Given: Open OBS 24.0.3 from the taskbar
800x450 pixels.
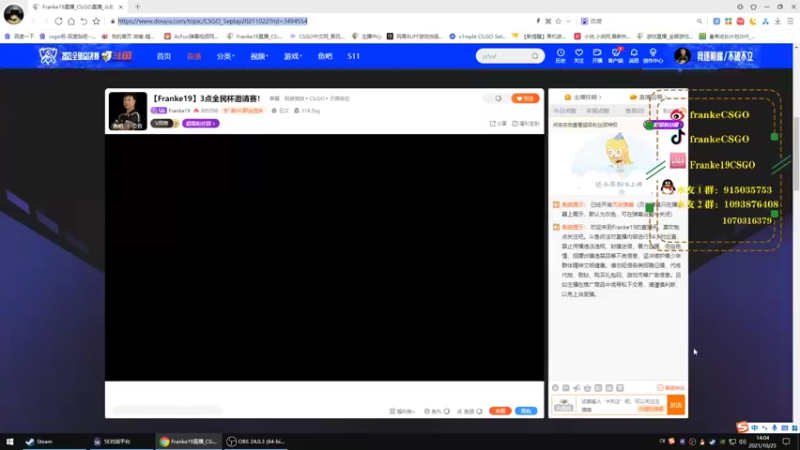Looking at the screenshot, I should click(x=256, y=441).
